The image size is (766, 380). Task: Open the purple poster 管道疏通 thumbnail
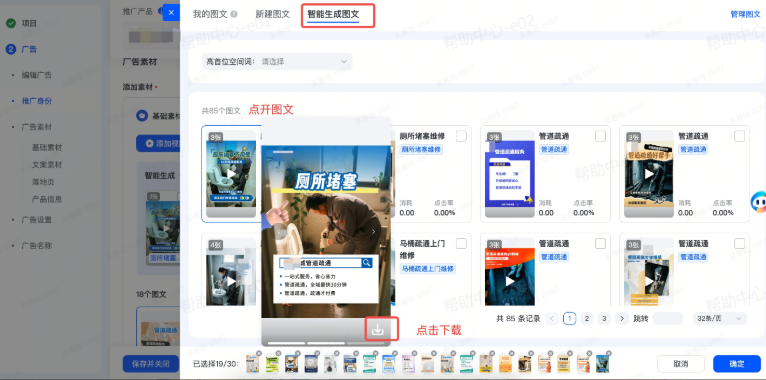point(510,174)
